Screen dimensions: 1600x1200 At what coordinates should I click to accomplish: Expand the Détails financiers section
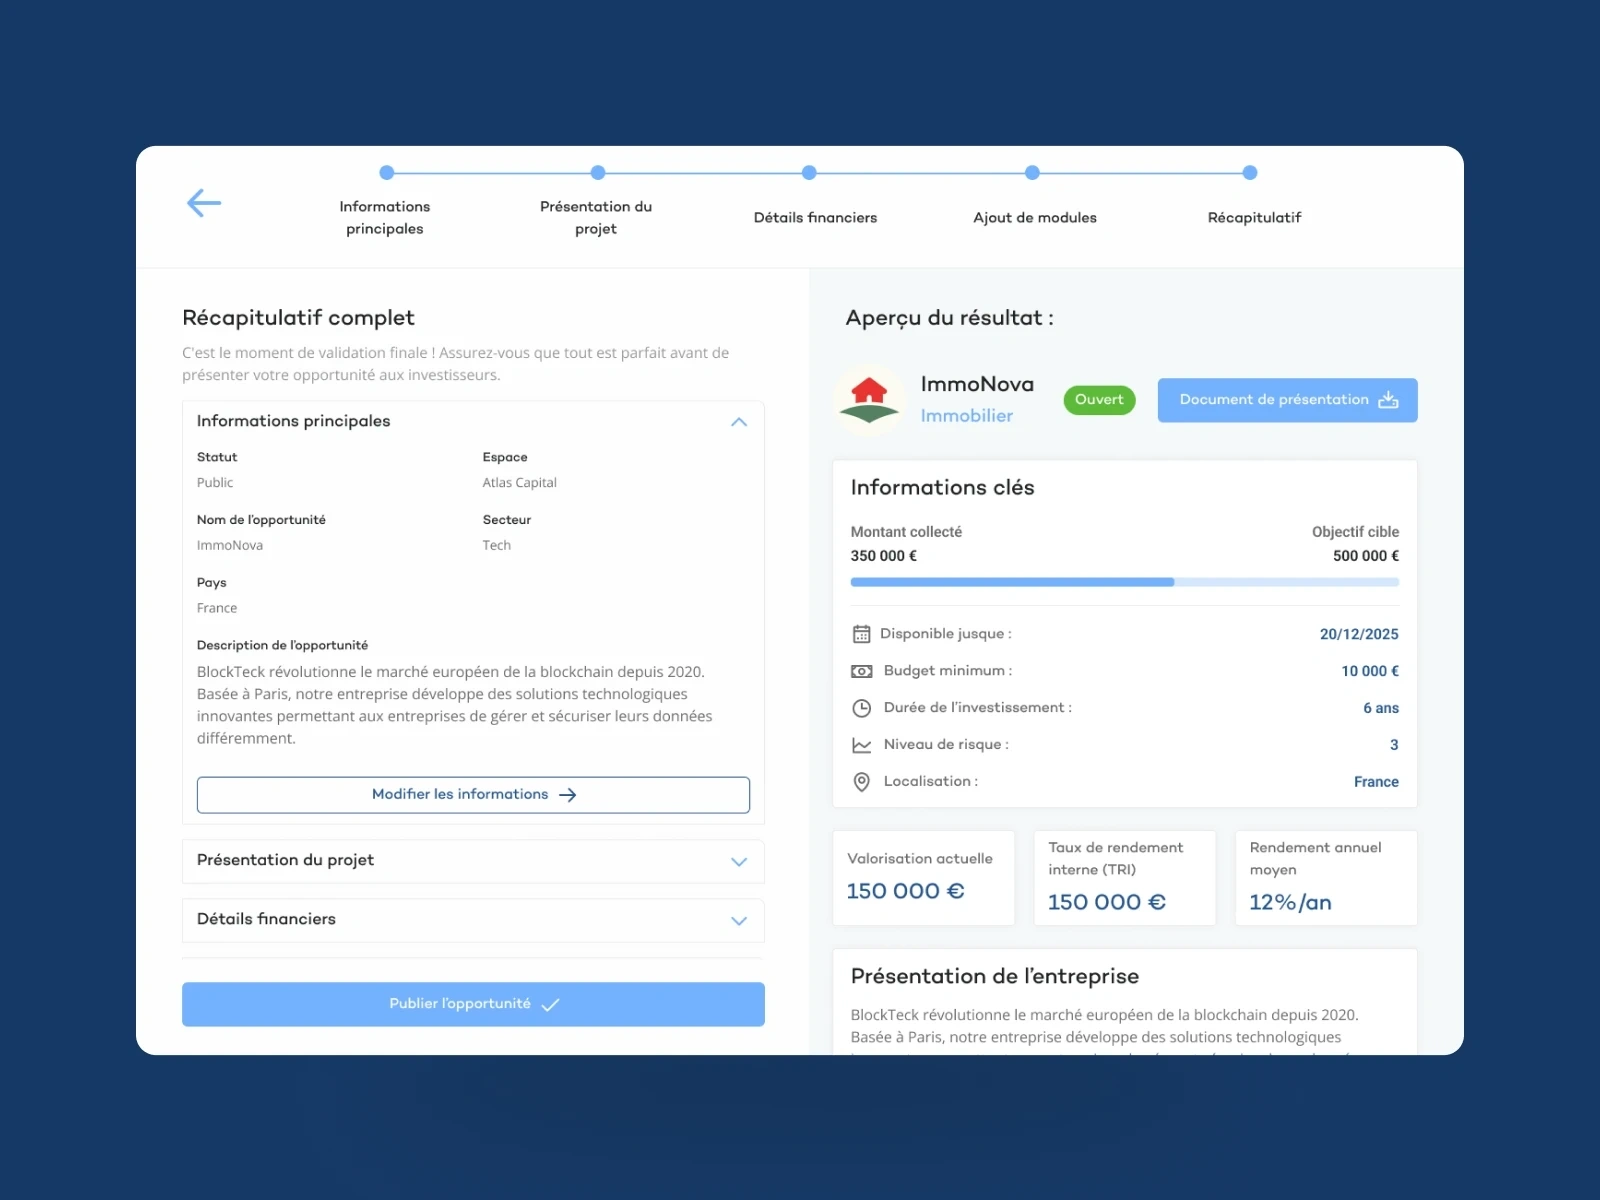[x=739, y=920]
